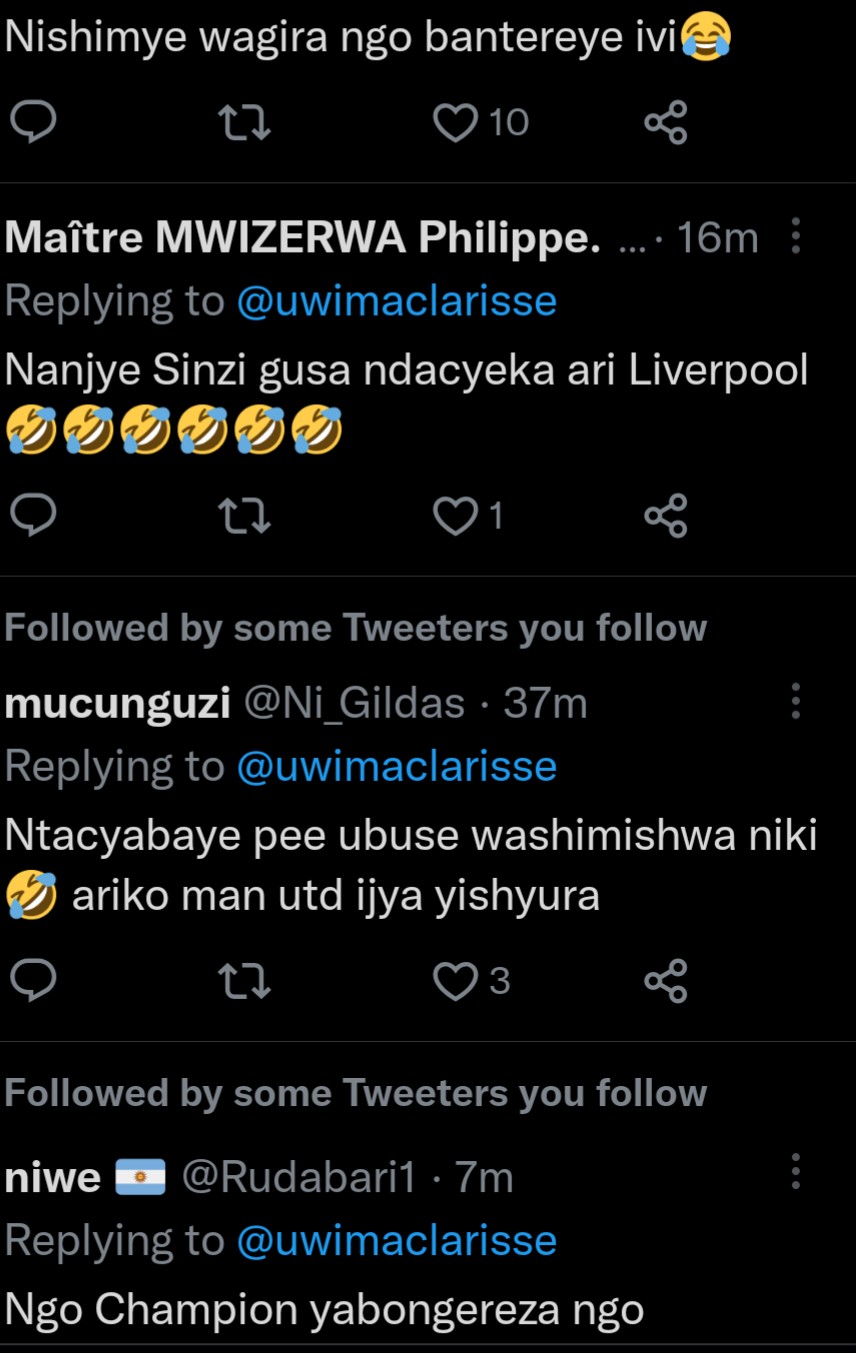Retweet mucunguzi's man utd tweet
The height and width of the screenshot is (1353, 856).
(244, 981)
